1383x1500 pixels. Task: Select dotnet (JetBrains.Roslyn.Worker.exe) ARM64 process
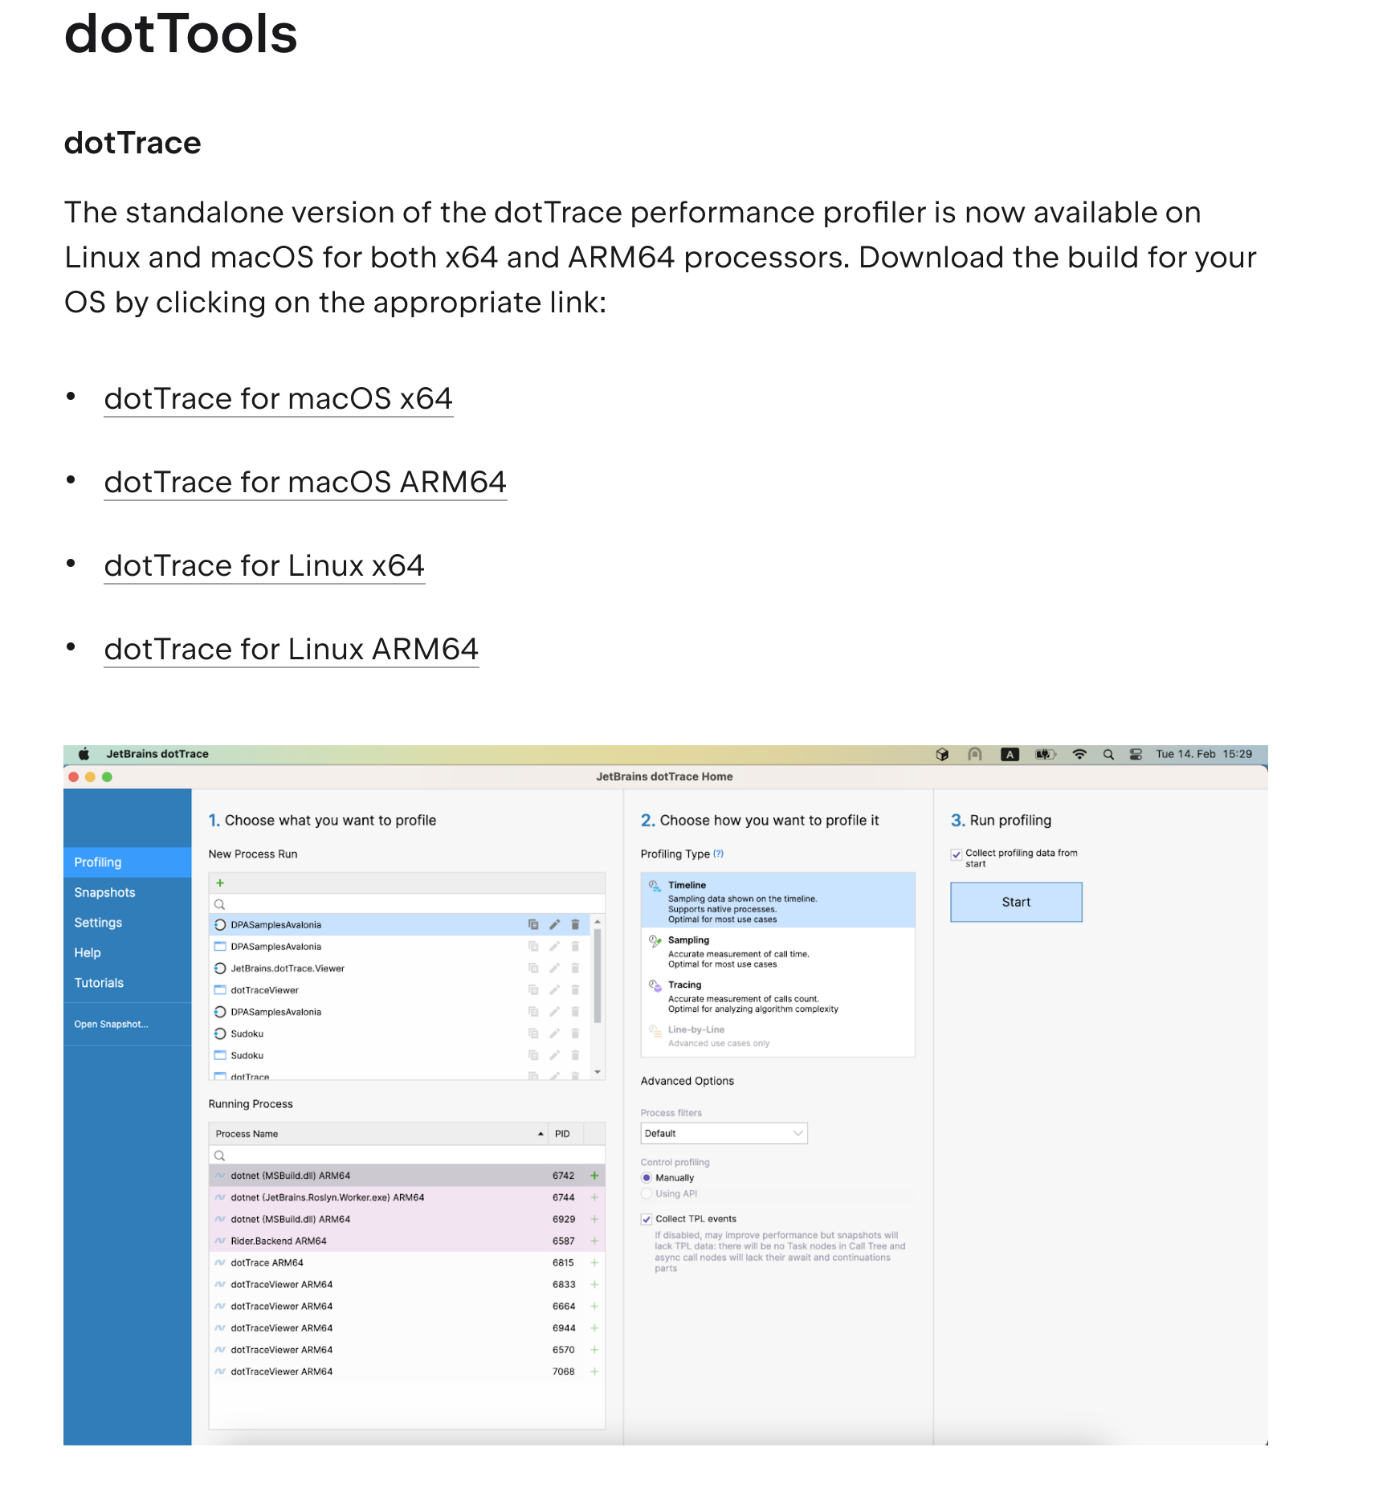(407, 1197)
